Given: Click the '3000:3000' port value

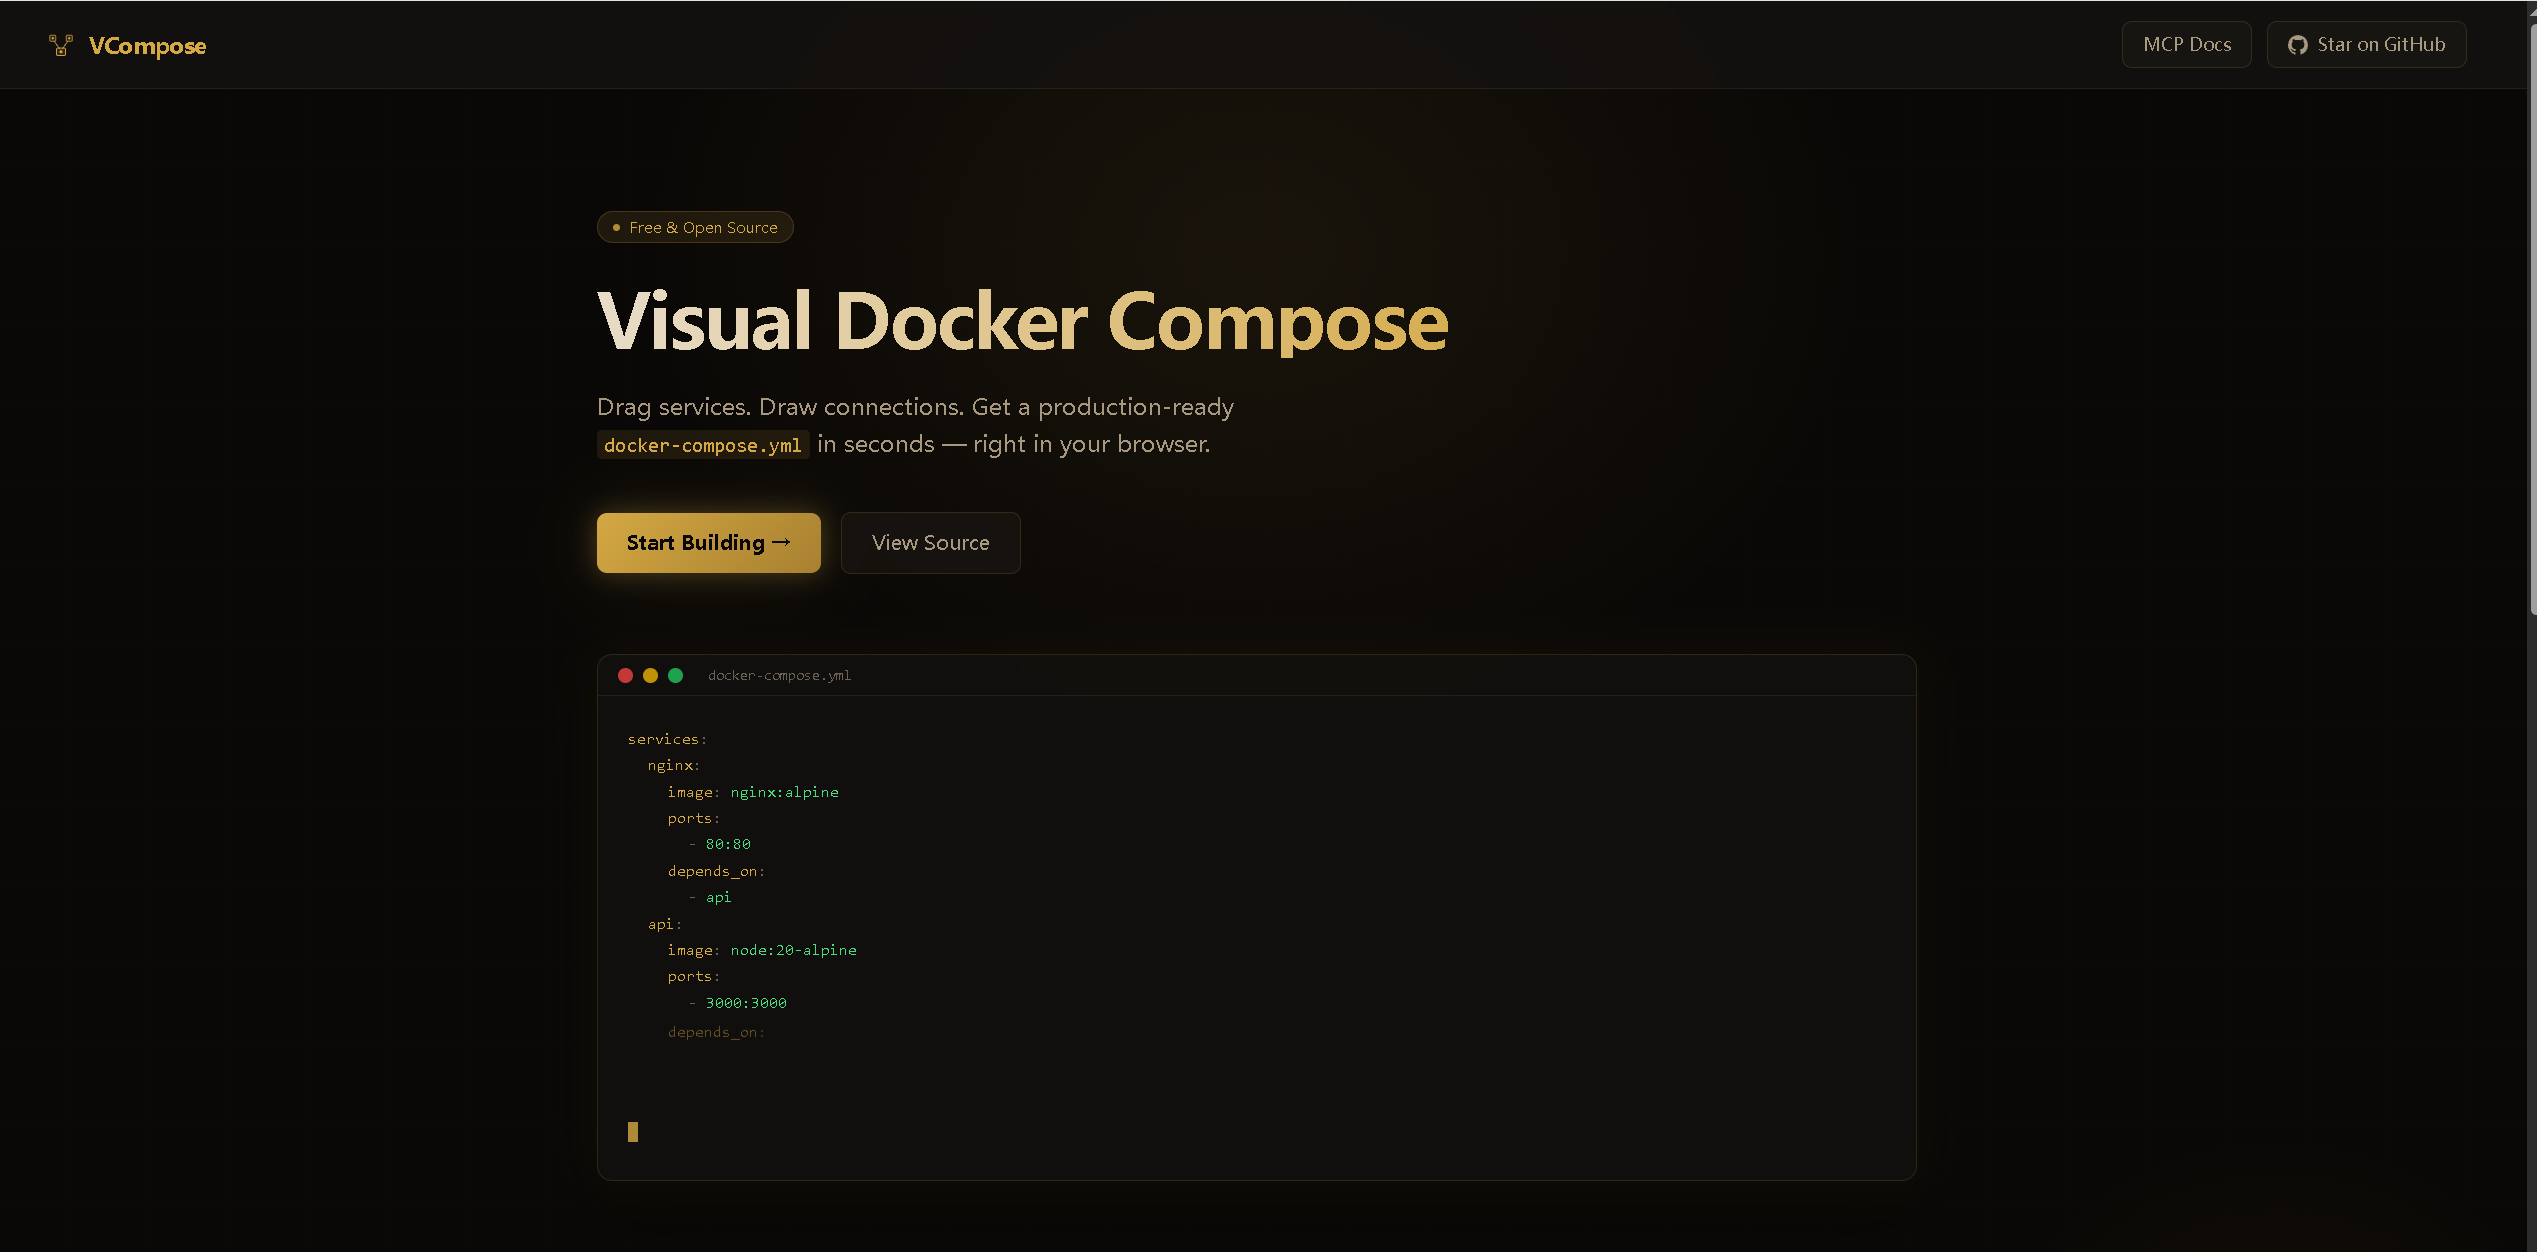Looking at the screenshot, I should pyautogui.click(x=746, y=1002).
